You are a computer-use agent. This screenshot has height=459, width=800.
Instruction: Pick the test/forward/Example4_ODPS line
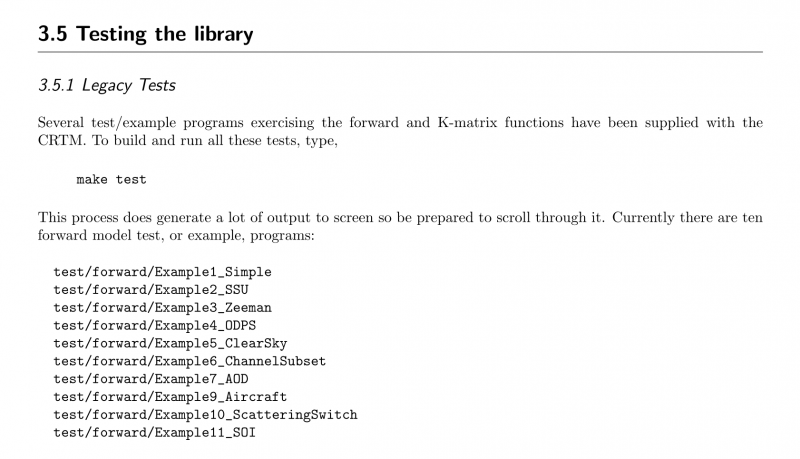[155, 325]
